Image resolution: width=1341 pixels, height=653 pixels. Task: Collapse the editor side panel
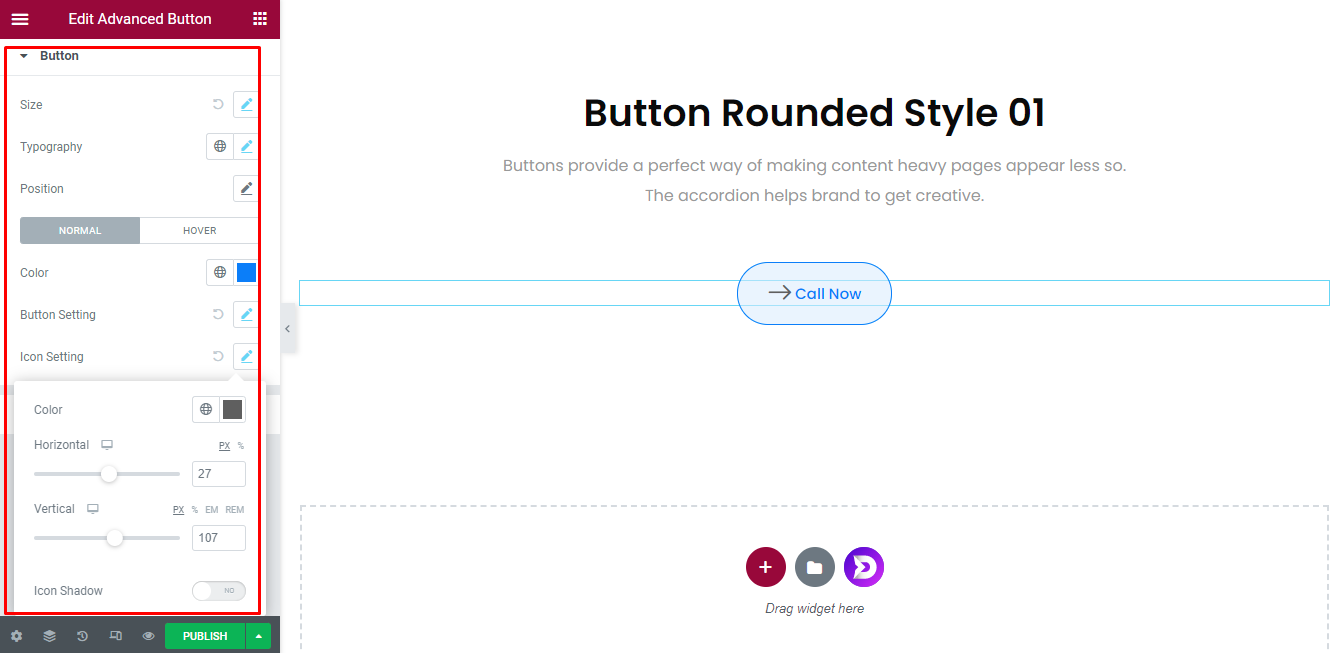[x=288, y=329]
